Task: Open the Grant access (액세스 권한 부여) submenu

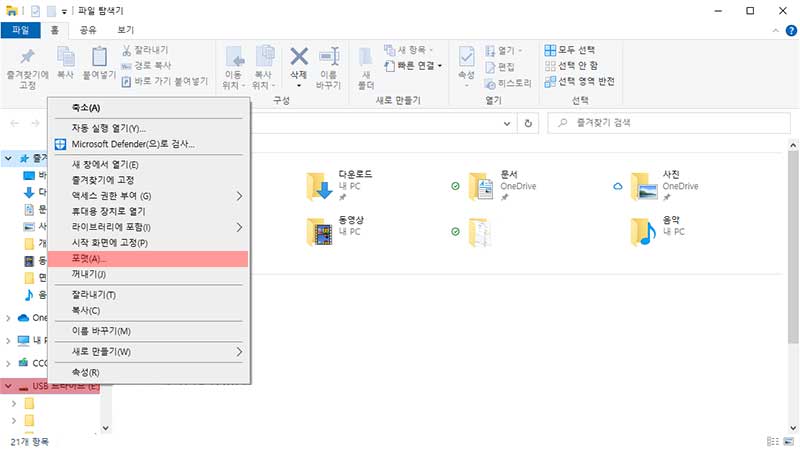Action: tap(148, 196)
